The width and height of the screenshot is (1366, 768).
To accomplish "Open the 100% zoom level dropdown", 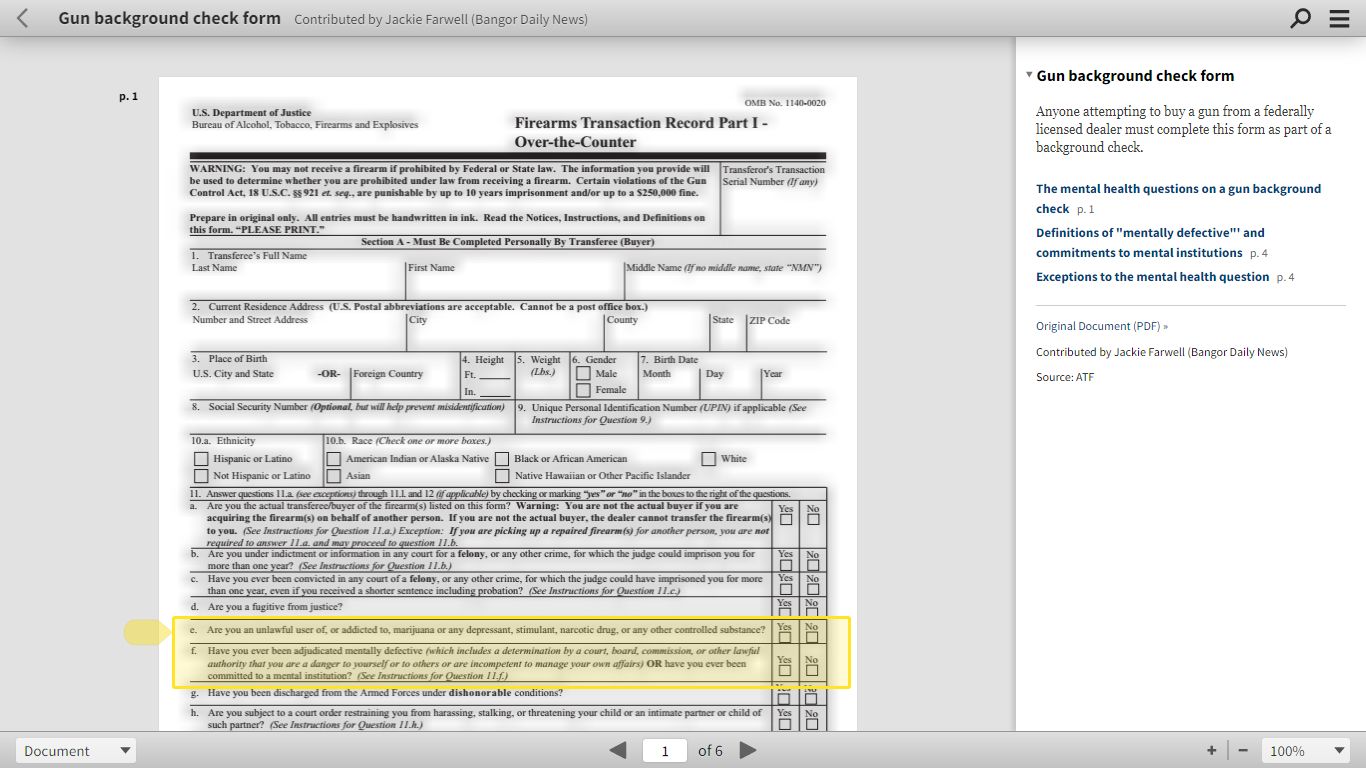I will coord(1306,751).
